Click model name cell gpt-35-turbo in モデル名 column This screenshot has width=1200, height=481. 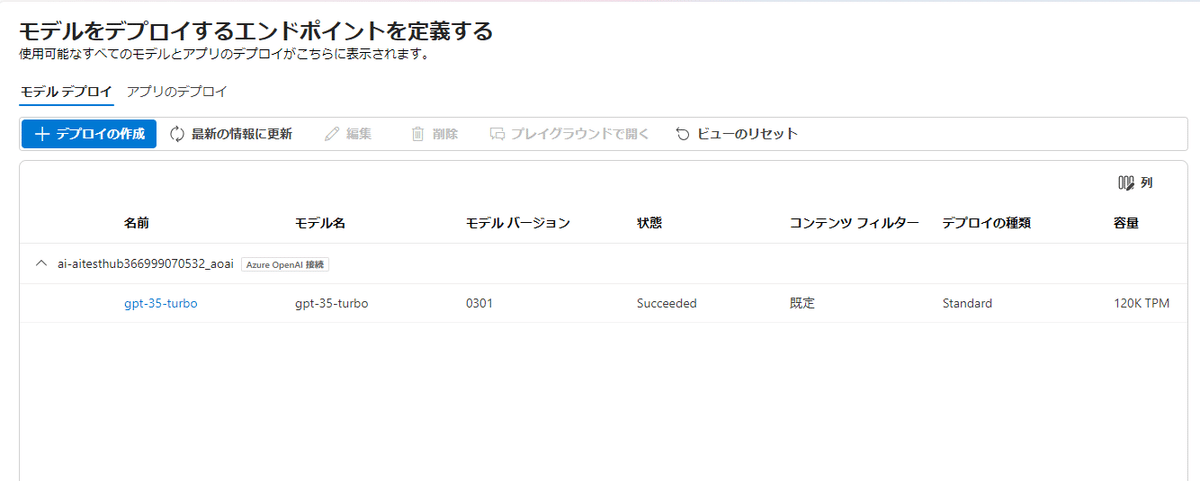pos(332,303)
